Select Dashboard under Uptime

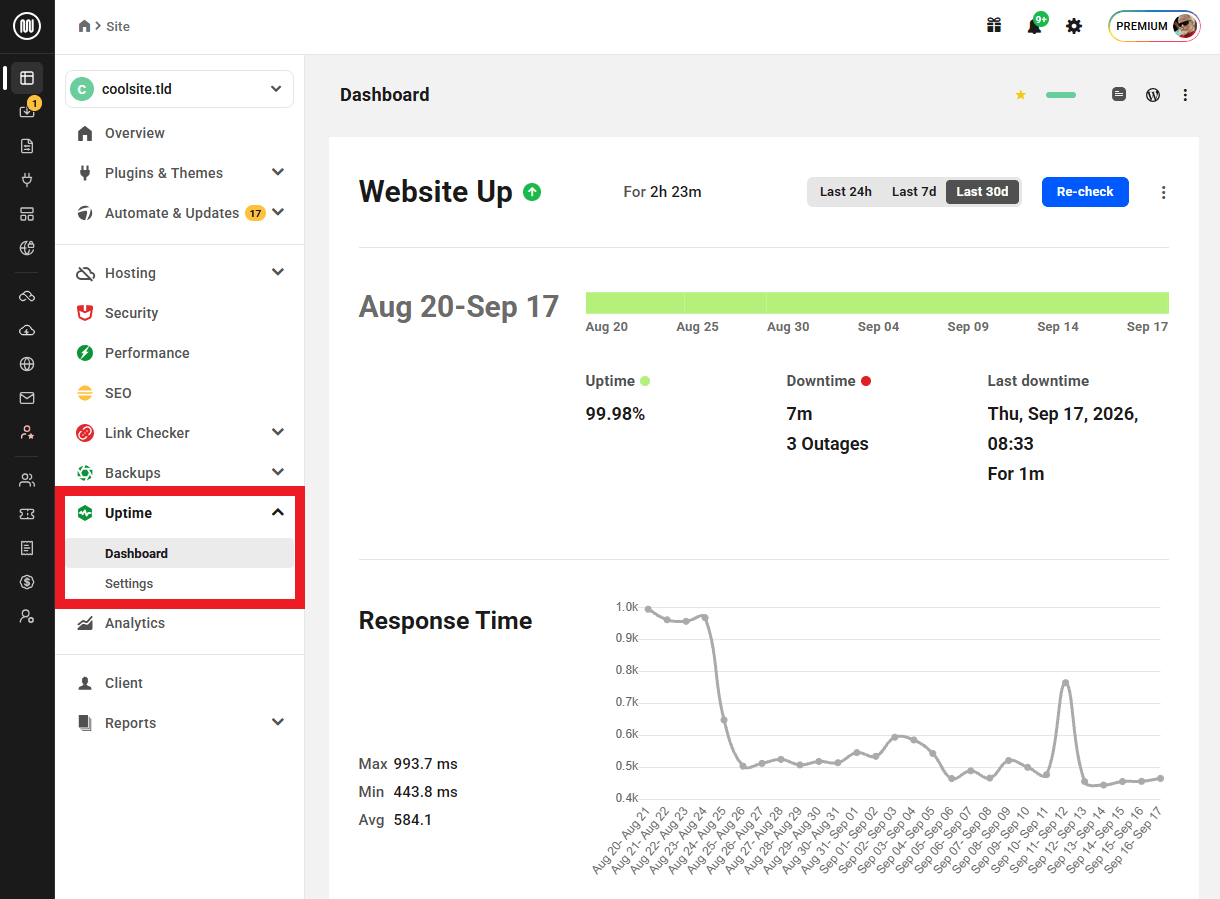[180, 553]
